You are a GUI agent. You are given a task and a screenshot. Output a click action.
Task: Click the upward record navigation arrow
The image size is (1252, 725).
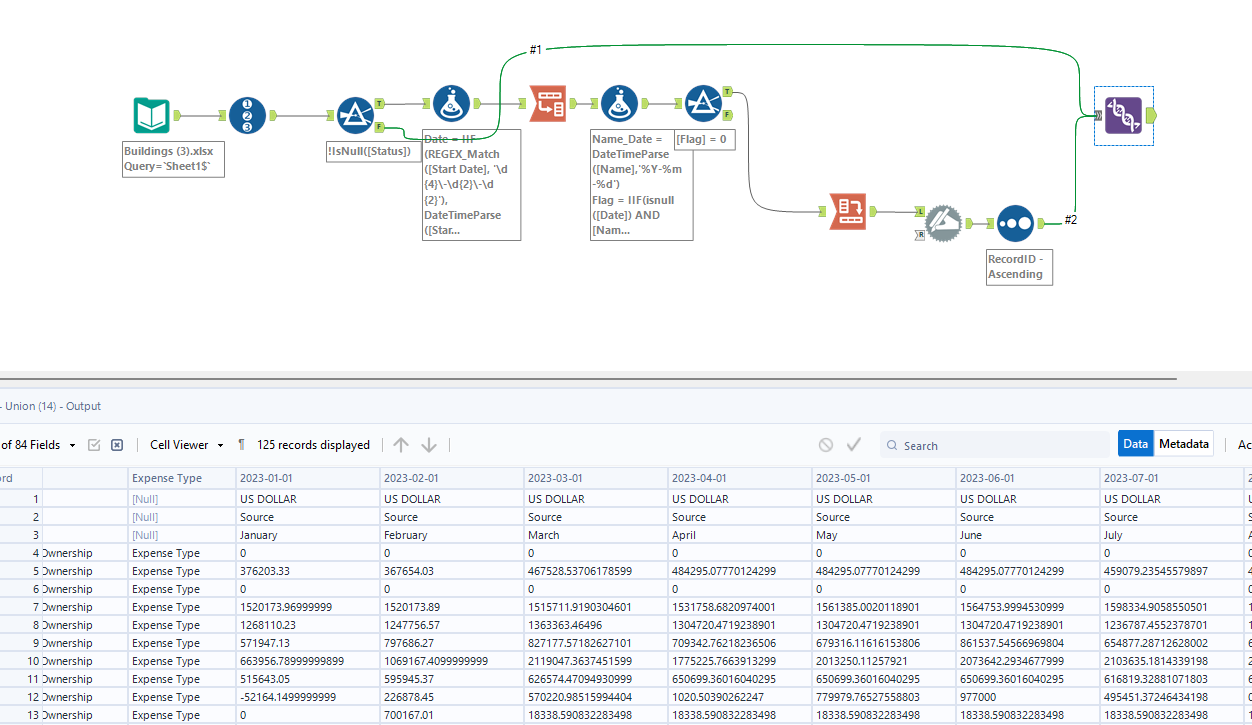pyautogui.click(x=403, y=445)
